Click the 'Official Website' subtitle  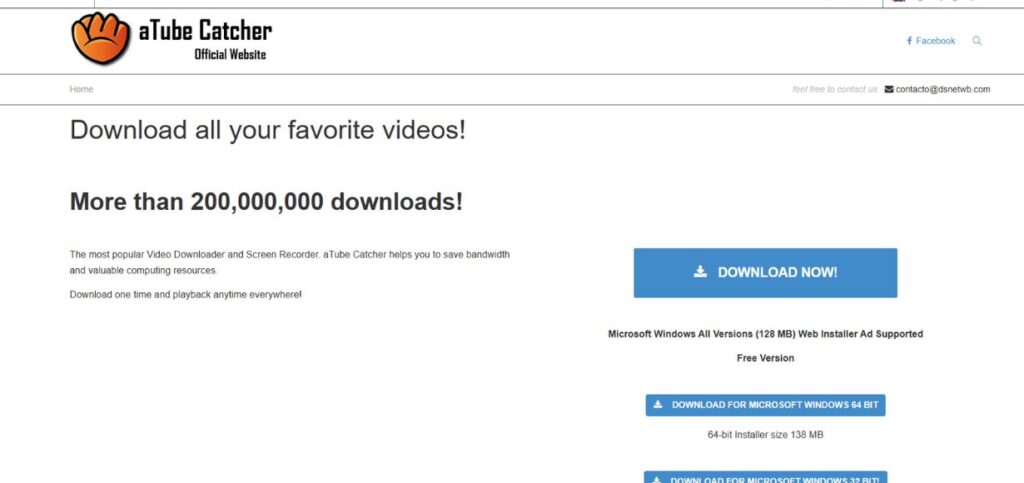click(x=230, y=55)
